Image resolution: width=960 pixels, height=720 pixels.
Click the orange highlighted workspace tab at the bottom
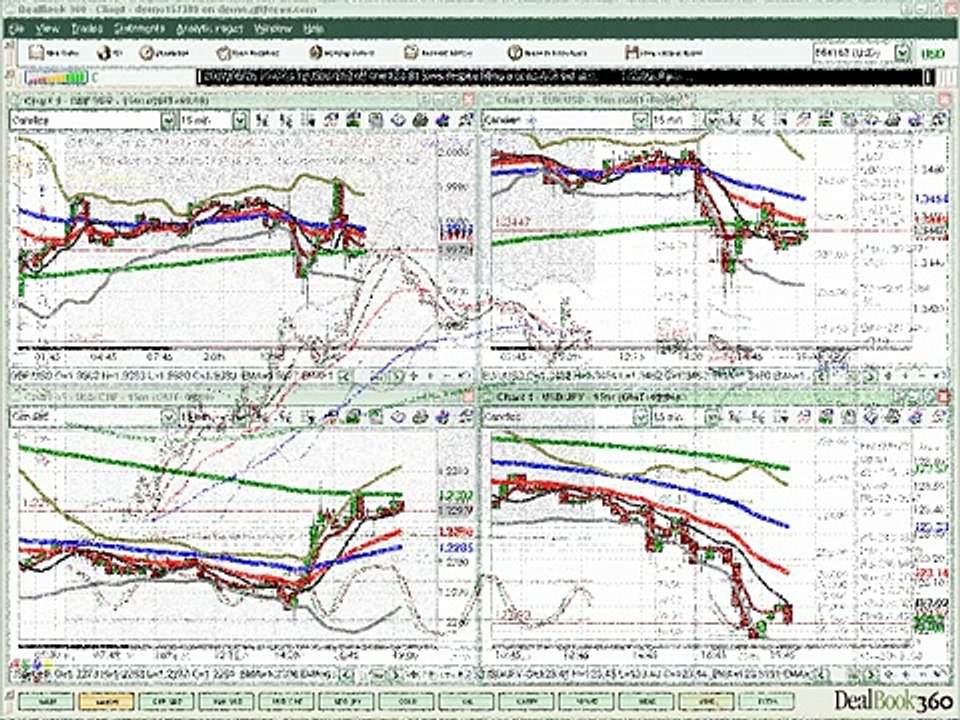pos(107,702)
